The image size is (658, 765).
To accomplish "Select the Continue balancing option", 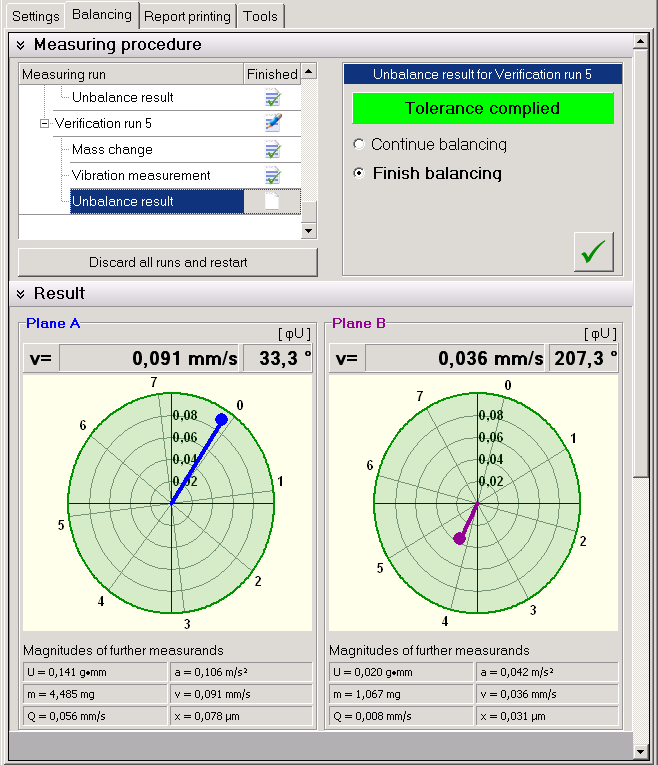I will click(359, 145).
